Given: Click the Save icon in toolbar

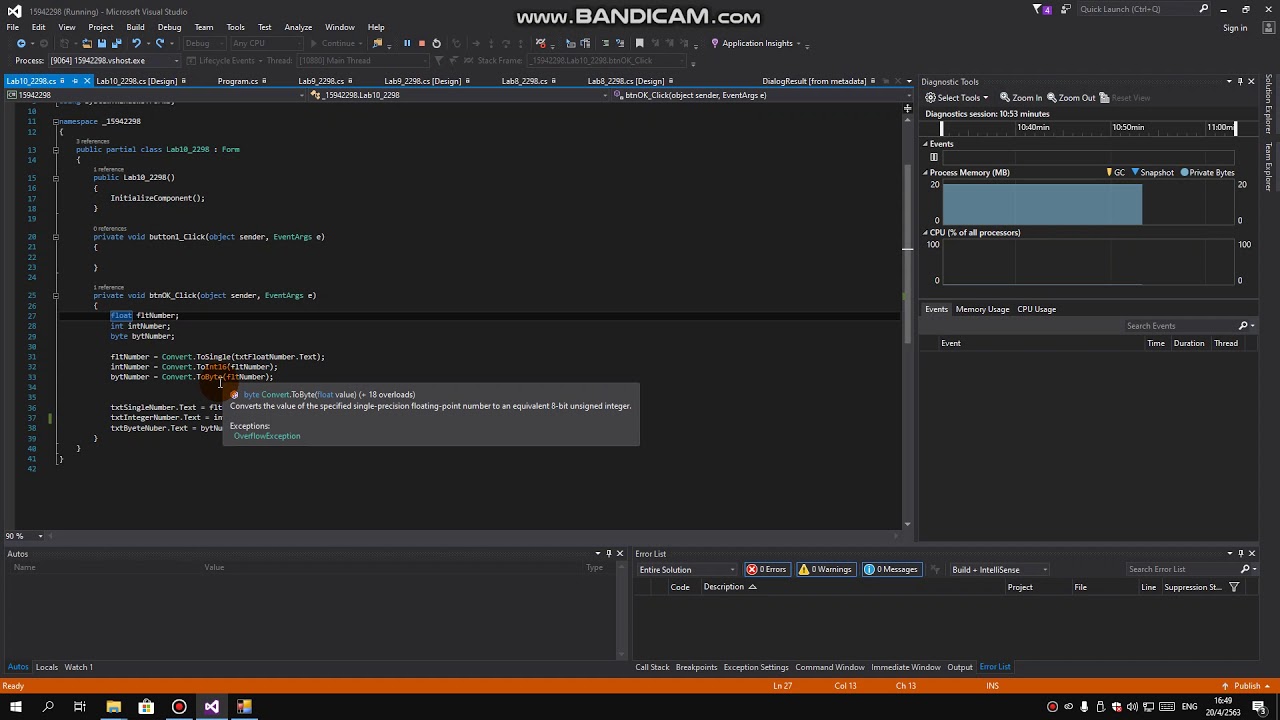Looking at the screenshot, I should point(101,43).
